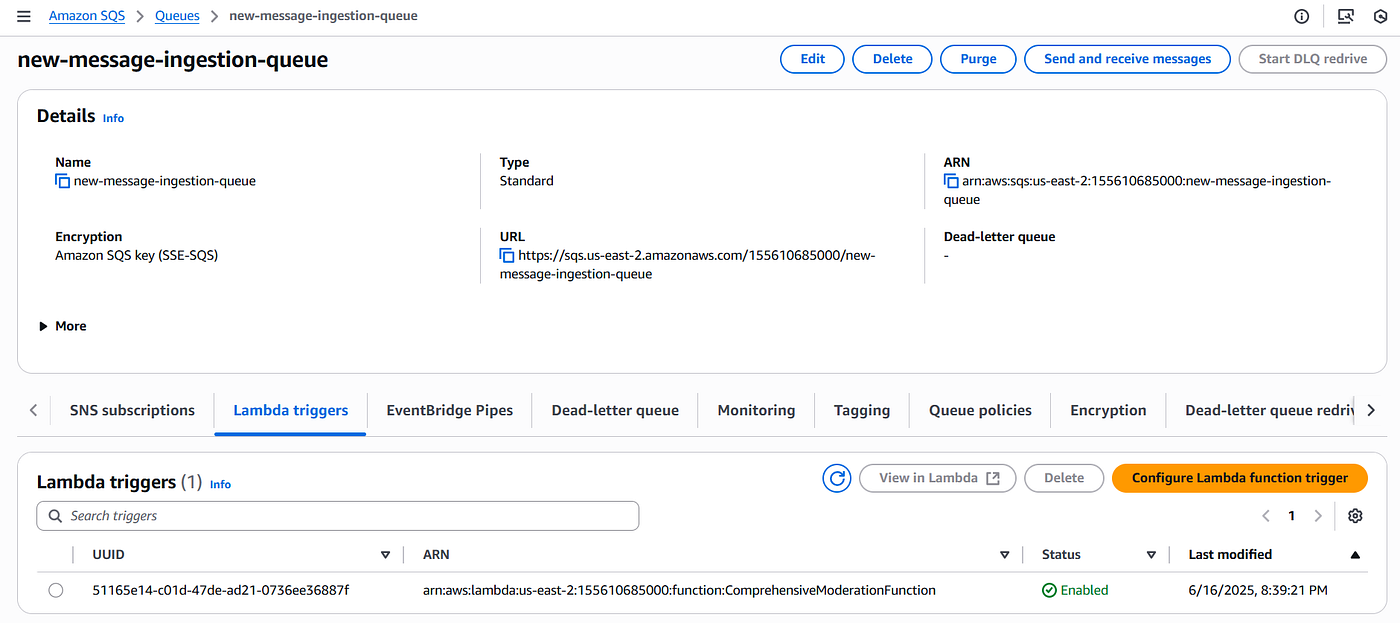Click the Amazon SQS key (SSE-SQS) value
Screen dimensions: 1400x623
136,256
